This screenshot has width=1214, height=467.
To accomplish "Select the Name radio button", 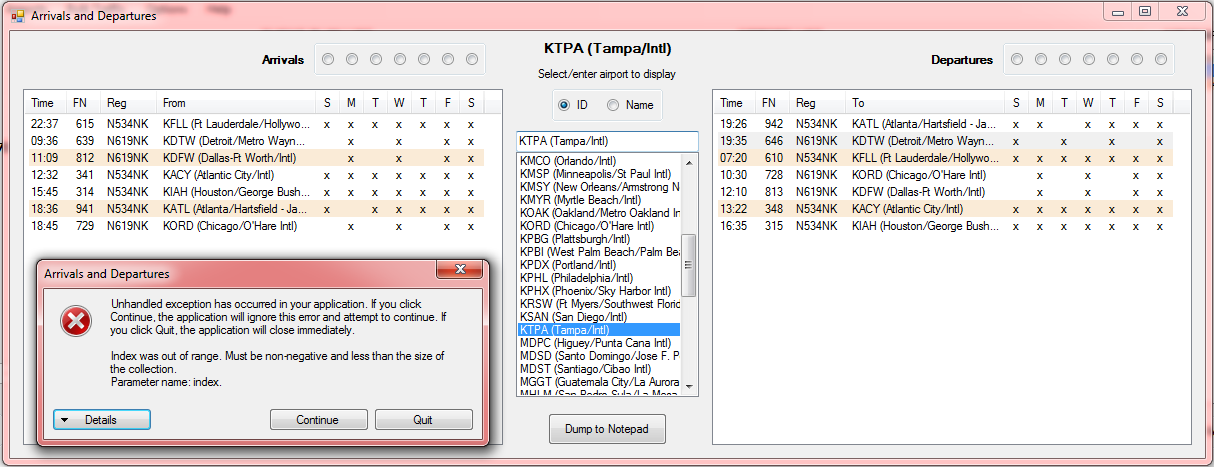I will point(613,105).
